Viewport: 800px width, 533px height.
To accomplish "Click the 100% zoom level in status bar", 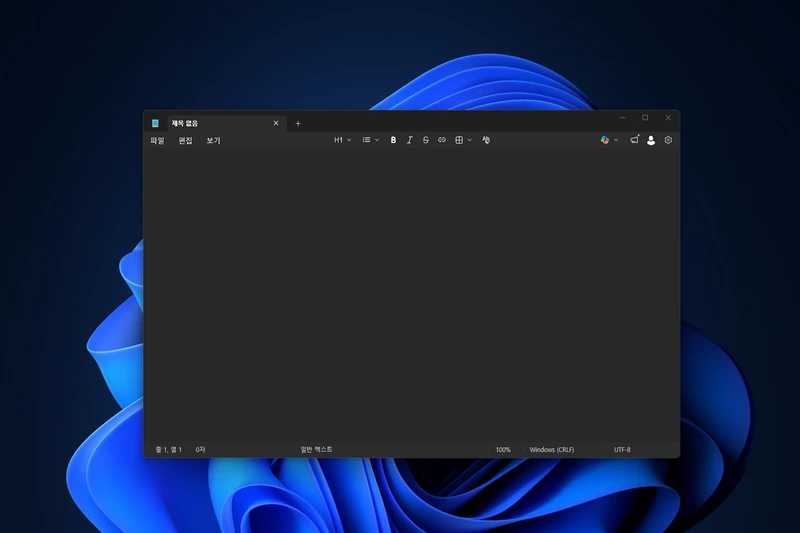I will pos(503,450).
